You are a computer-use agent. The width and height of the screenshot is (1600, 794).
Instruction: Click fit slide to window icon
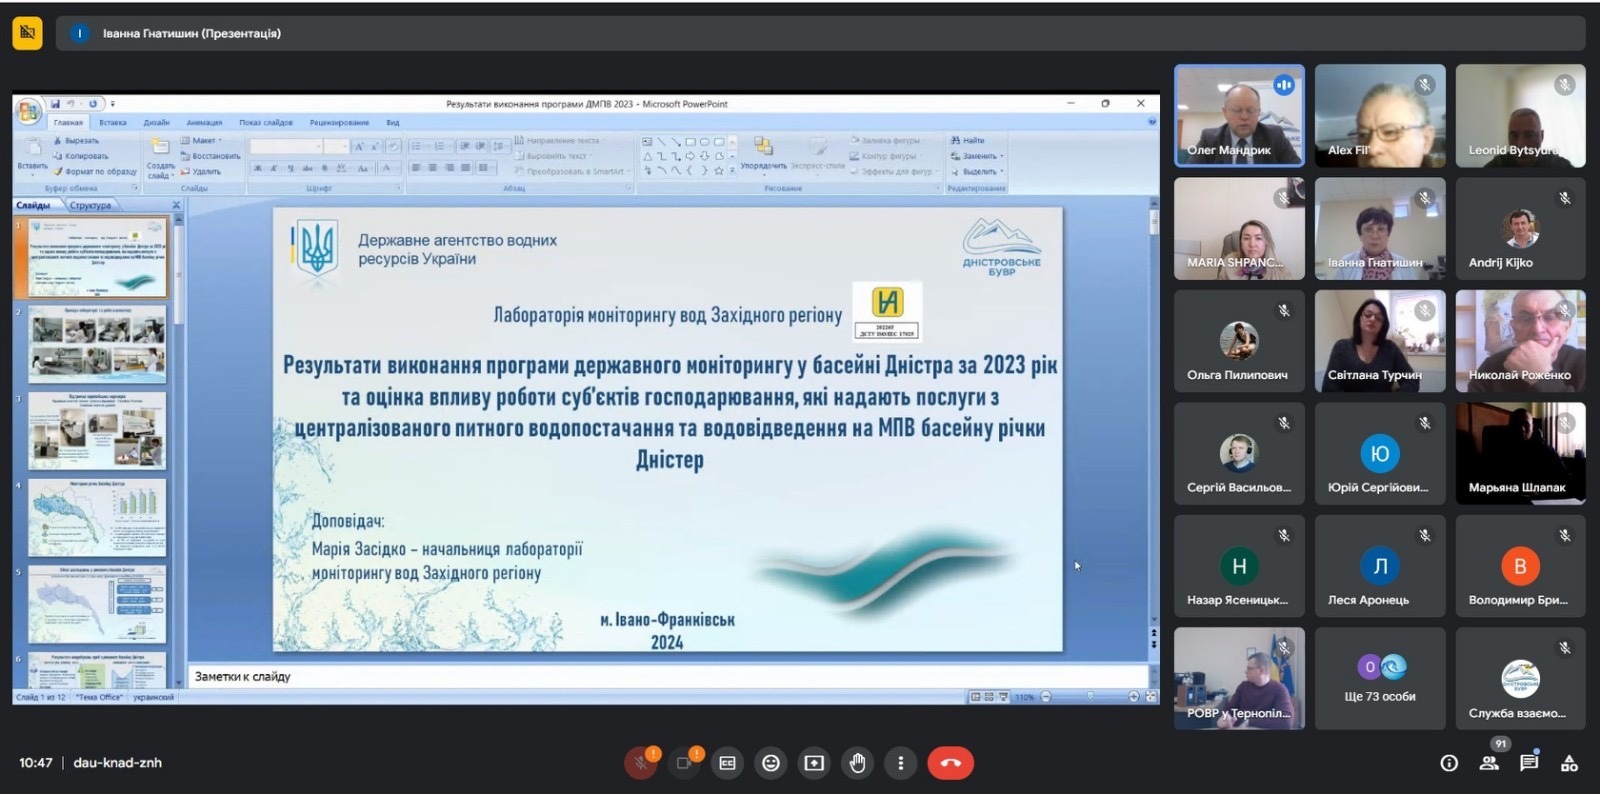tap(1151, 697)
